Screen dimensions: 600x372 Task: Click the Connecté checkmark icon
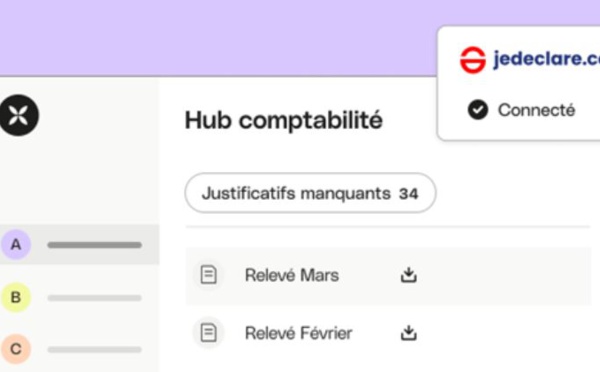pos(478,110)
